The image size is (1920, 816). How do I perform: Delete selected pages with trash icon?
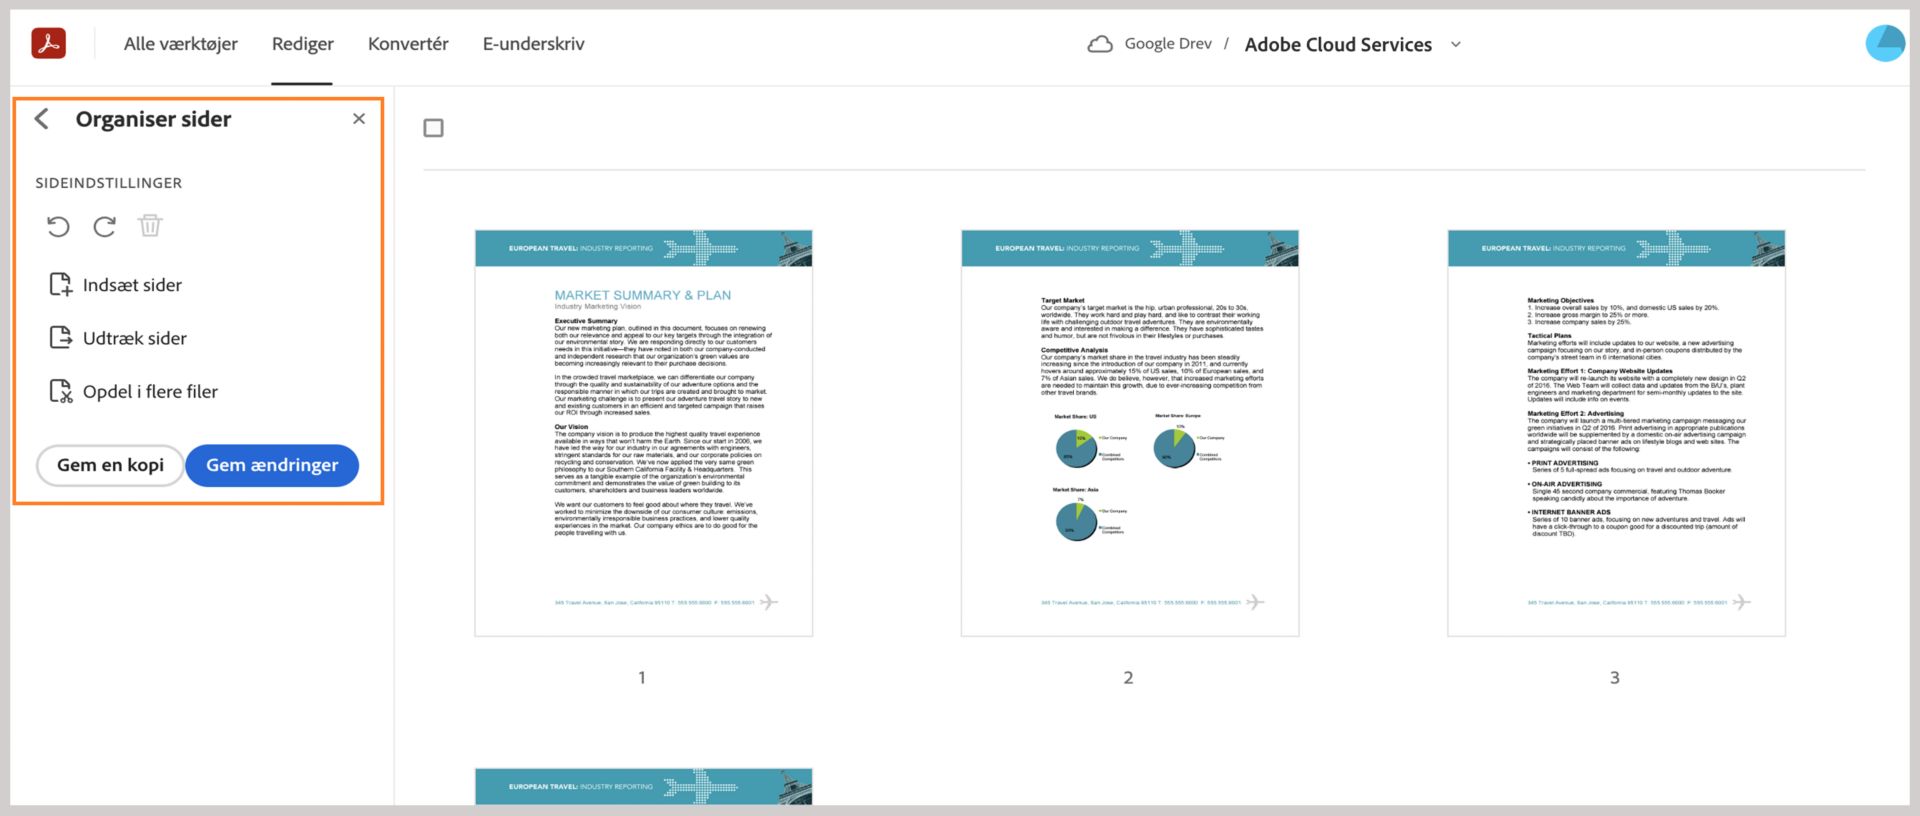[150, 226]
